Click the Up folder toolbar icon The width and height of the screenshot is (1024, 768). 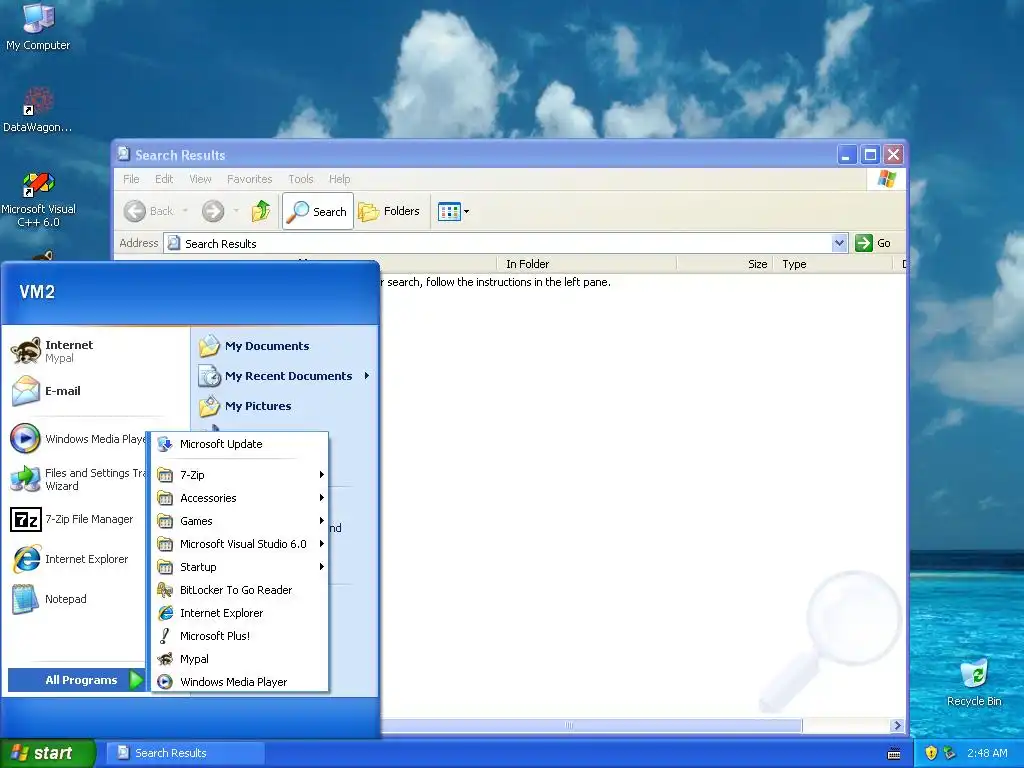pos(261,211)
